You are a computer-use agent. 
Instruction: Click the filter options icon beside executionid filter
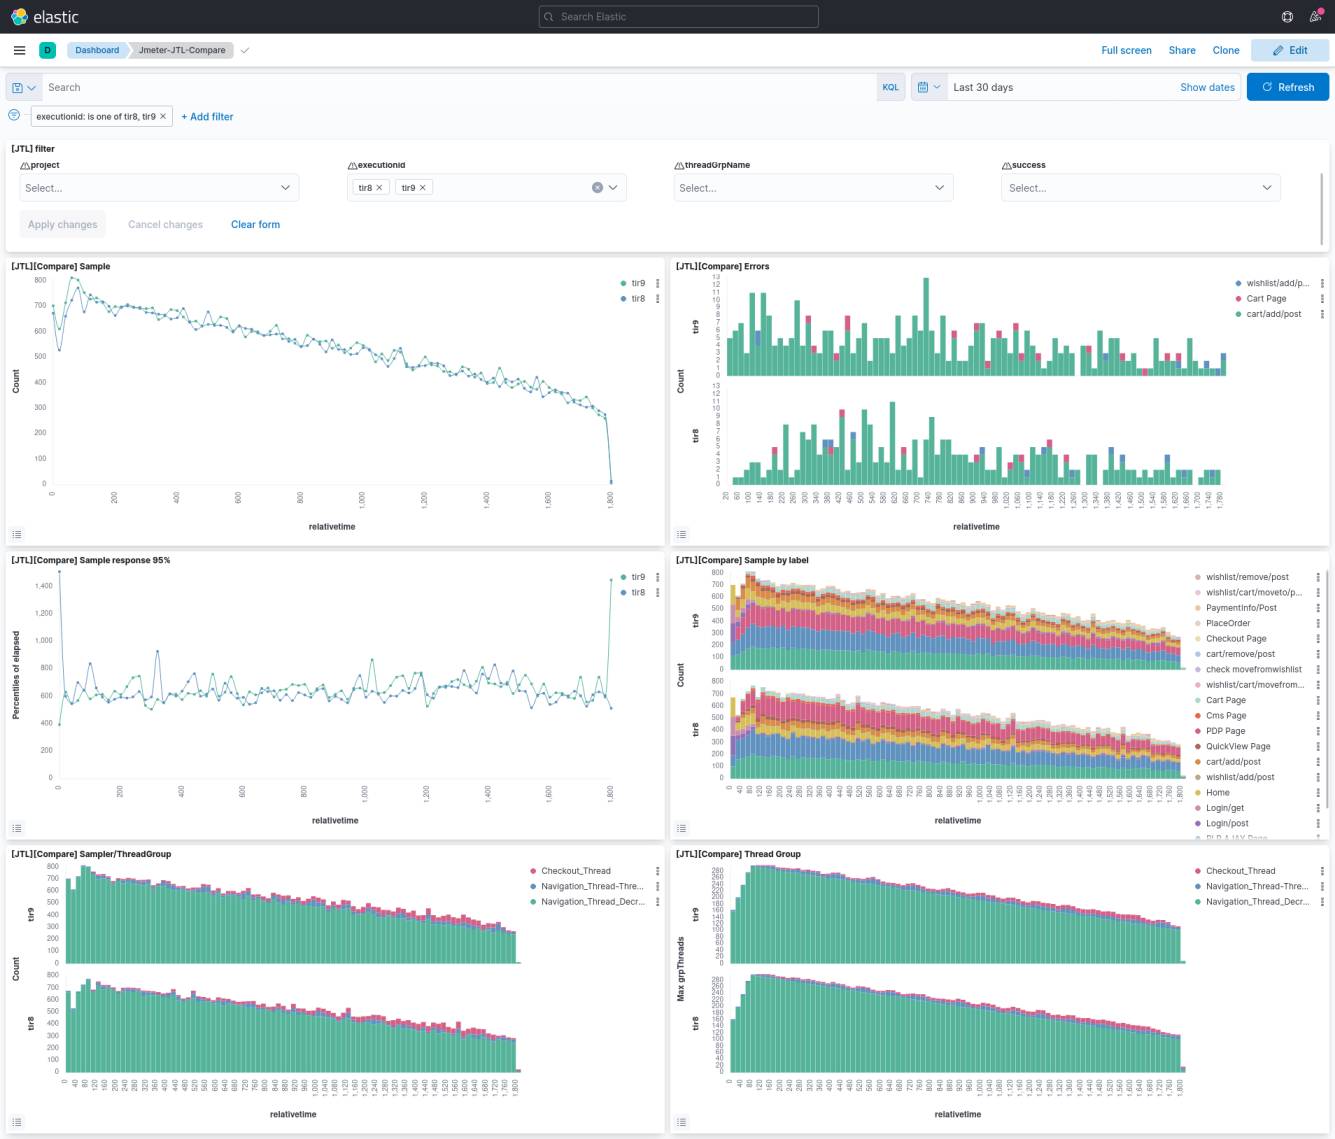(14, 115)
